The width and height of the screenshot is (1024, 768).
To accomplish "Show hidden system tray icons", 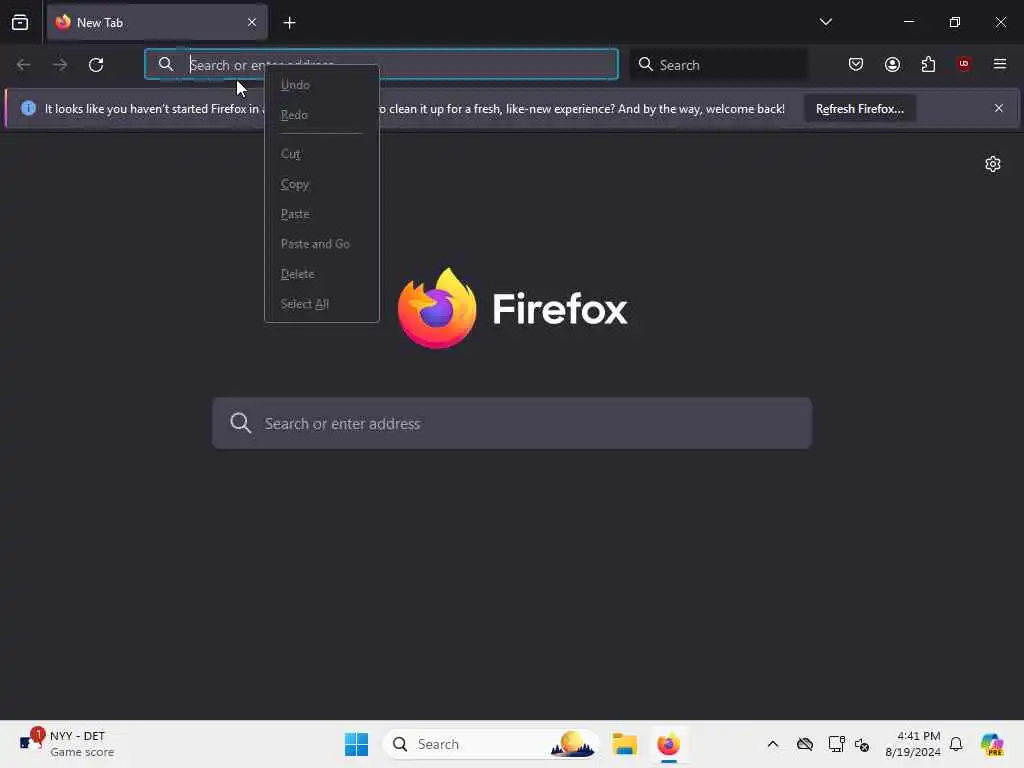I will pyautogui.click(x=773, y=744).
